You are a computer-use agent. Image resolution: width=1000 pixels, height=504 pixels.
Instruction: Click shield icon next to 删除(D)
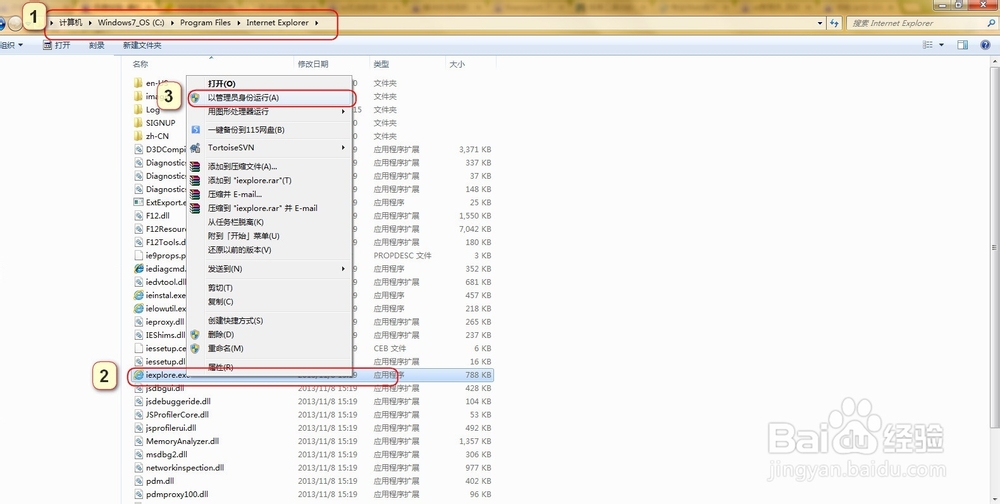click(195, 334)
